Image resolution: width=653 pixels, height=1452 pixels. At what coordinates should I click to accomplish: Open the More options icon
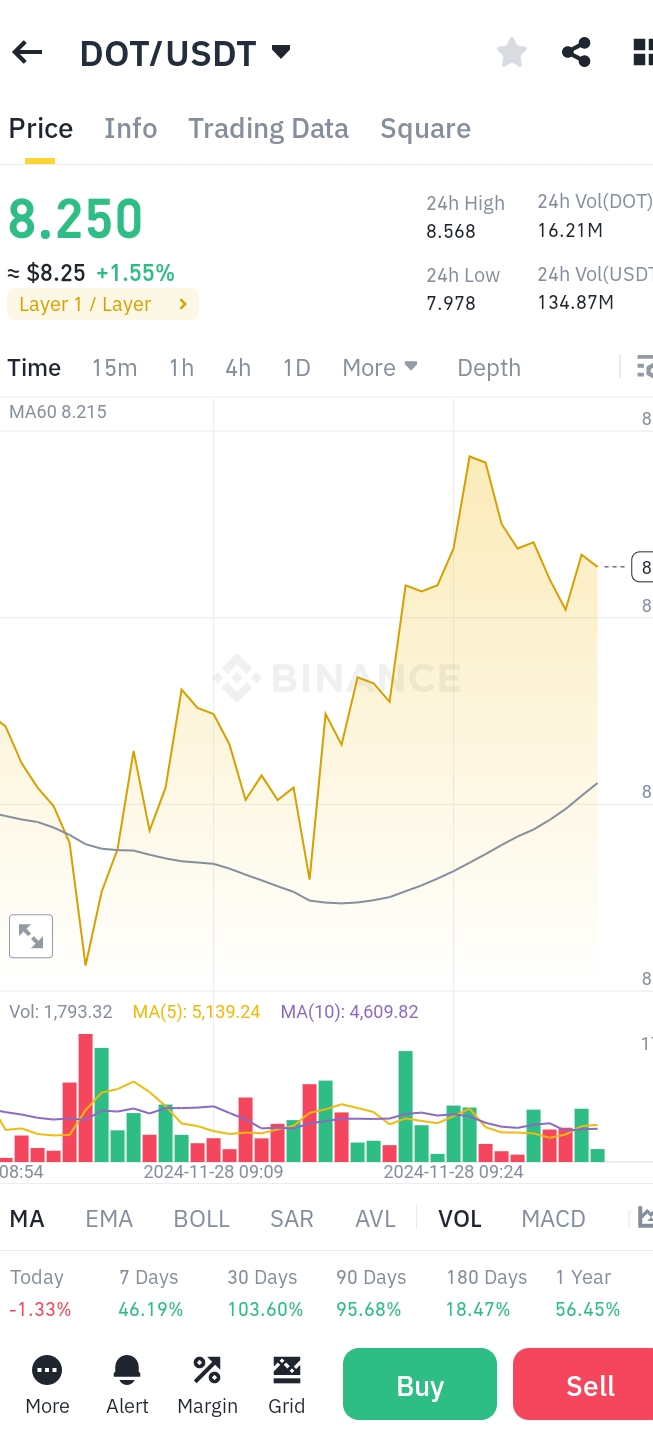pyautogui.click(x=47, y=1384)
